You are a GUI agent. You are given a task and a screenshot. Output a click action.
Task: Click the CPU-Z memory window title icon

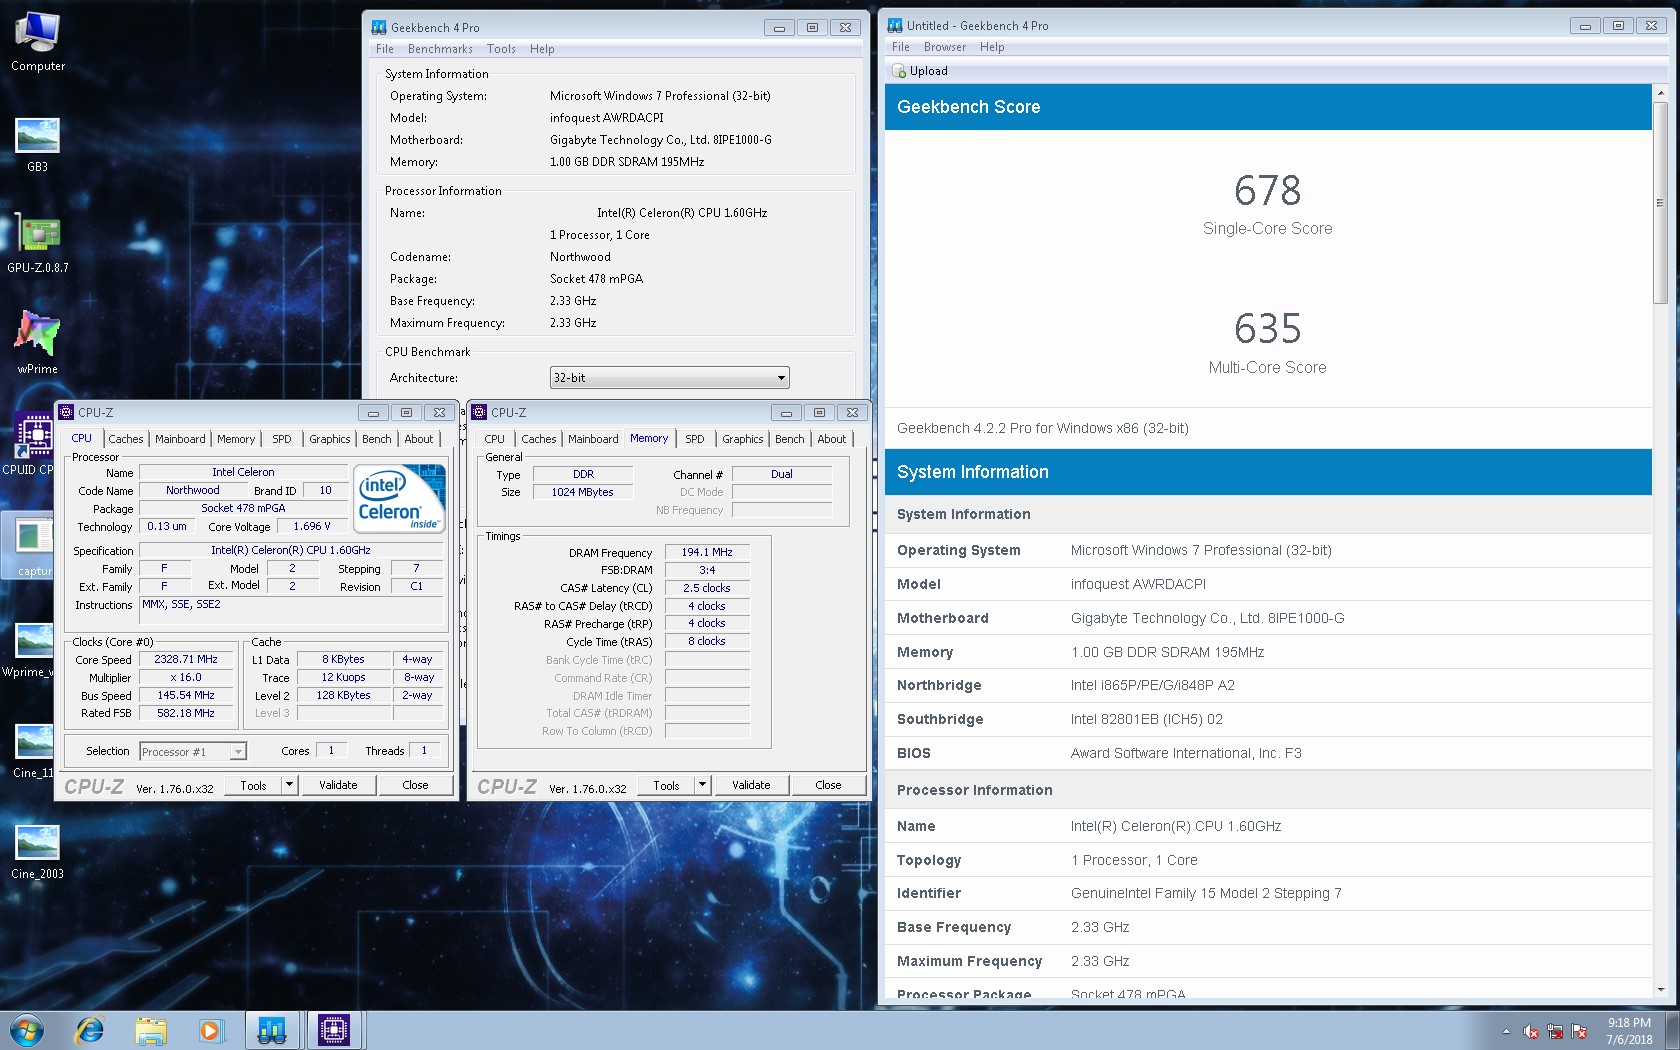tap(479, 412)
